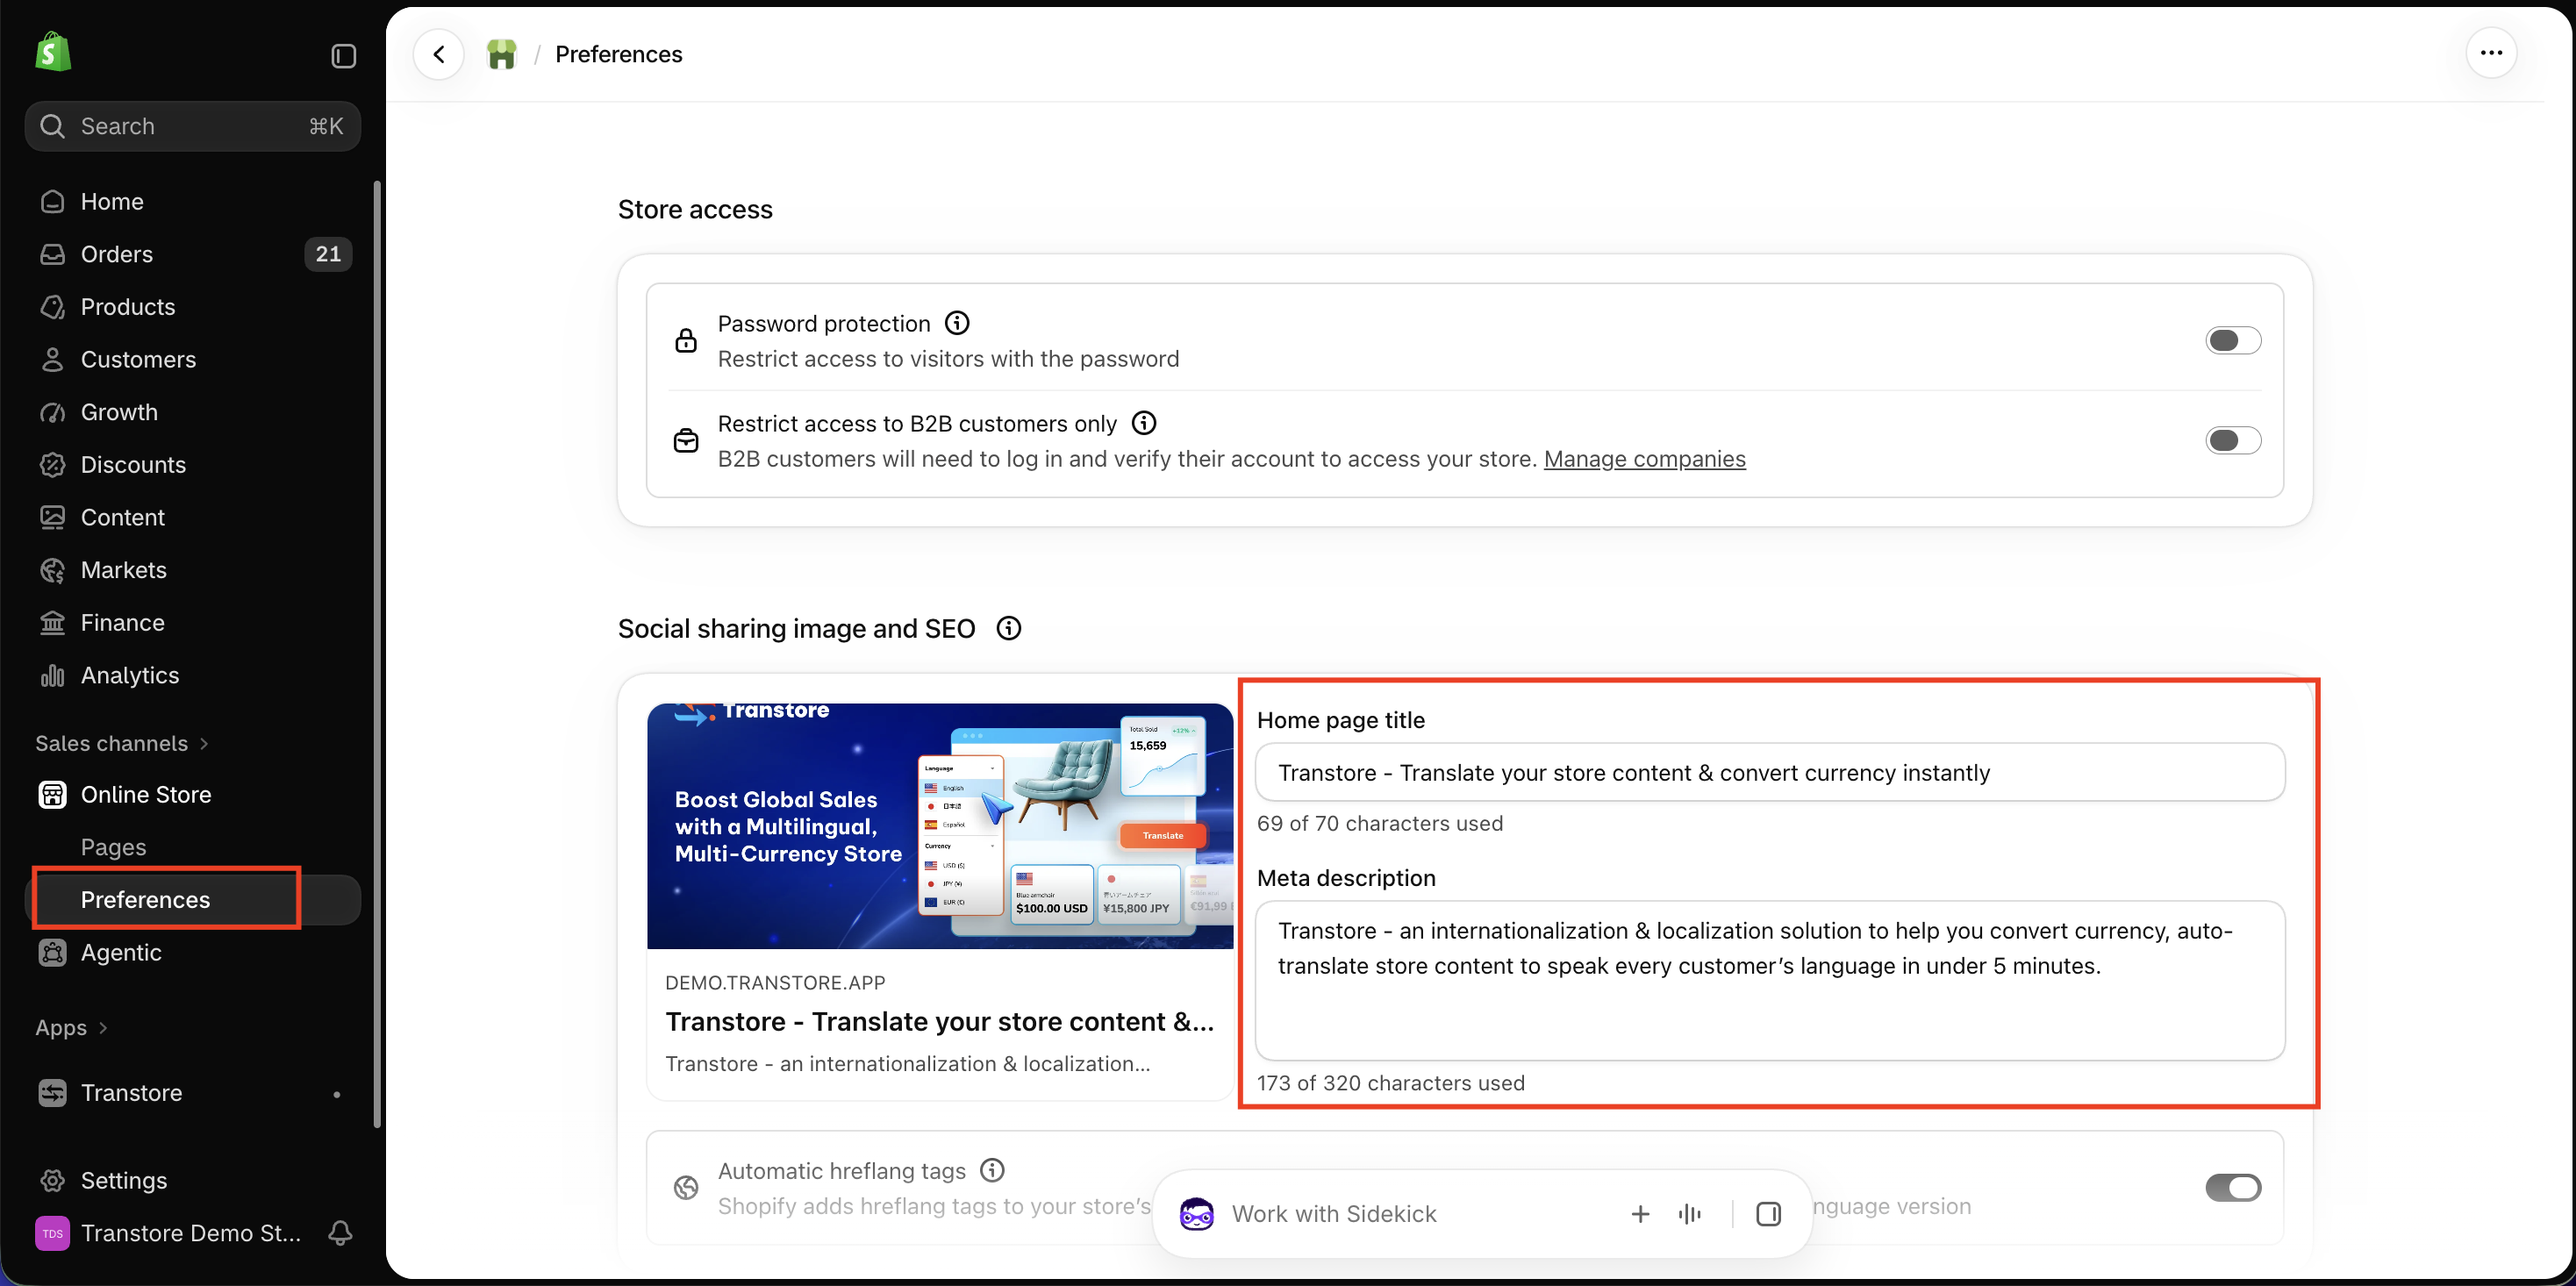Open the Transtore app
This screenshot has height=1286, width=2576.
click(193, 1093)
